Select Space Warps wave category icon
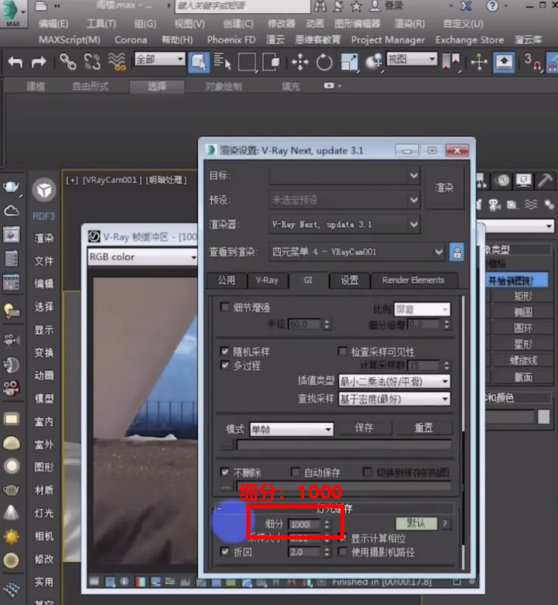 click(x=531, y=204)
